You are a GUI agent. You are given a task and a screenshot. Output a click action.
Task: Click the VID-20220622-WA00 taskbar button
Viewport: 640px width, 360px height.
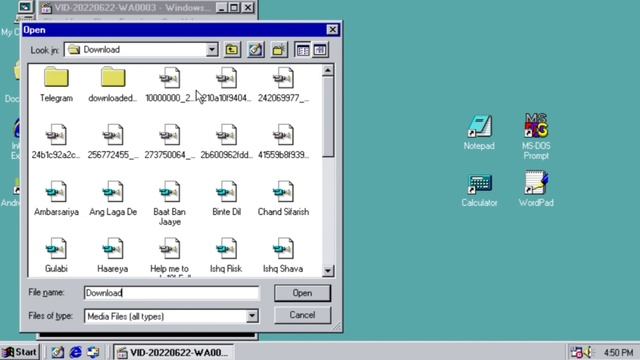coord(173,352)
